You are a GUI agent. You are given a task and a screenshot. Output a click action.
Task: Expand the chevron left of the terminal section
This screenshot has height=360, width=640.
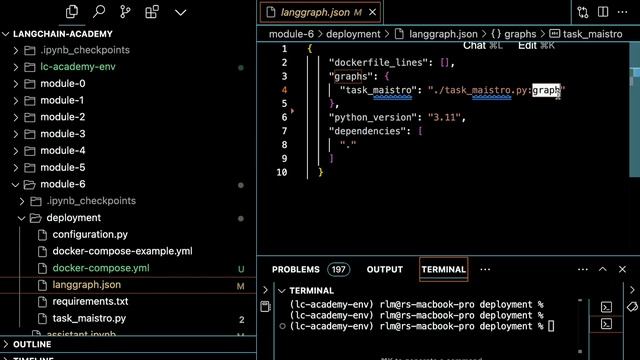[265, 290]
